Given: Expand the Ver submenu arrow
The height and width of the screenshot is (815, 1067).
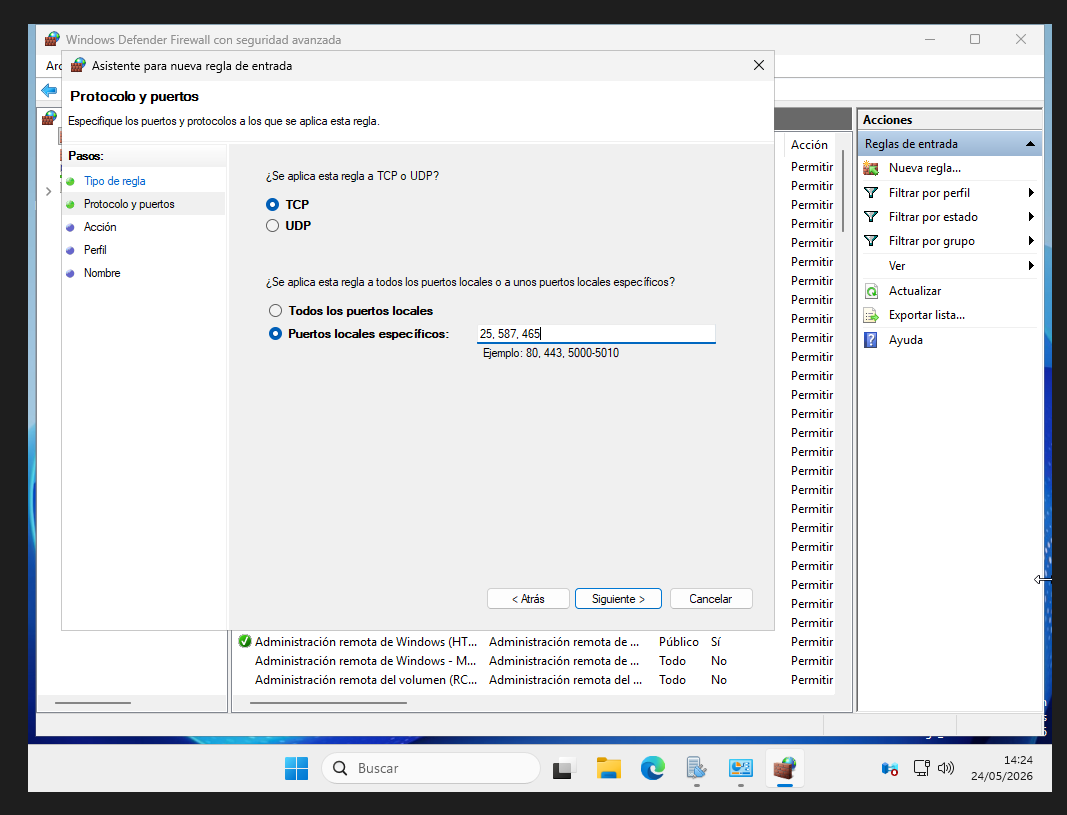Looking at the screenshot, I should tap(1031, 266).
